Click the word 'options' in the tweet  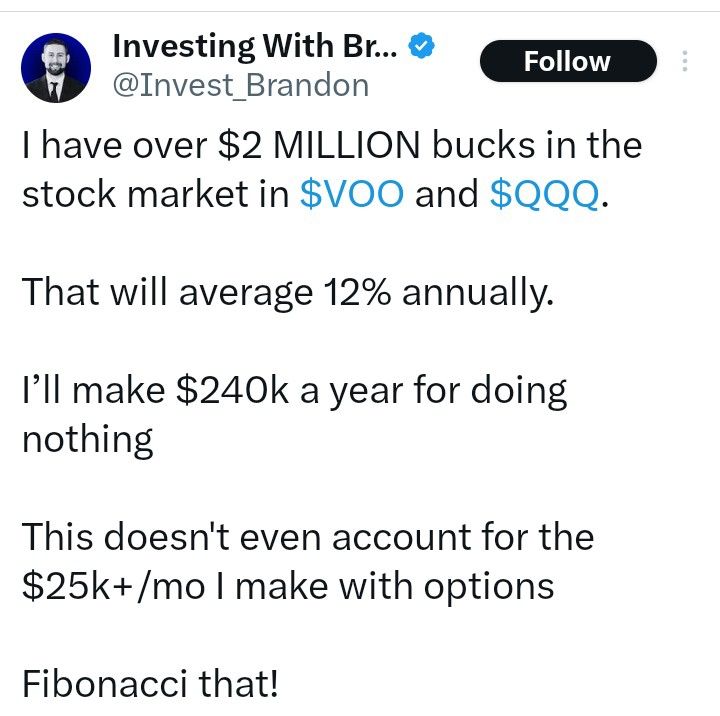click(x=489, y=589)
